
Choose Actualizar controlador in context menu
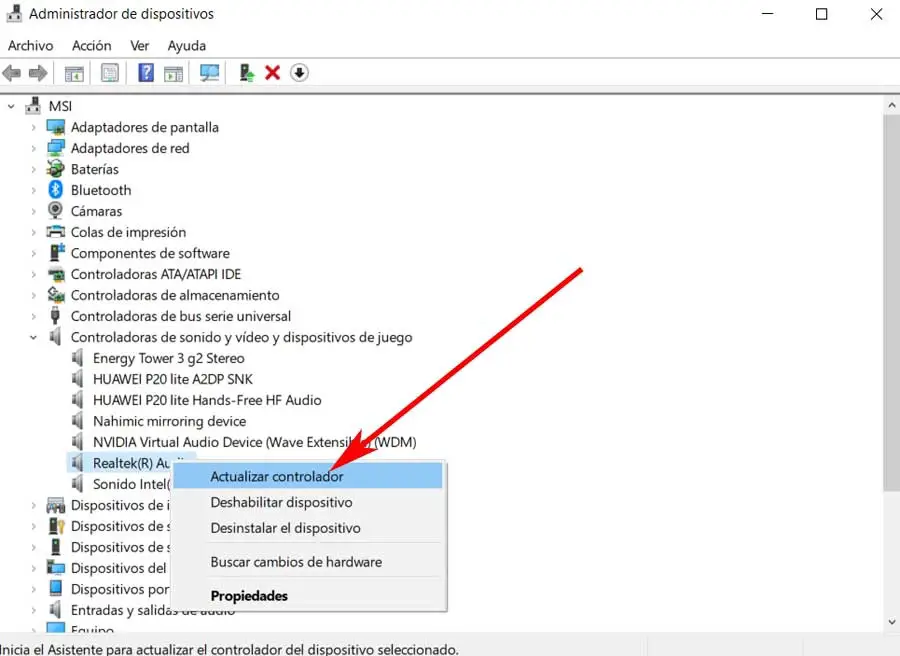(308, 476)
